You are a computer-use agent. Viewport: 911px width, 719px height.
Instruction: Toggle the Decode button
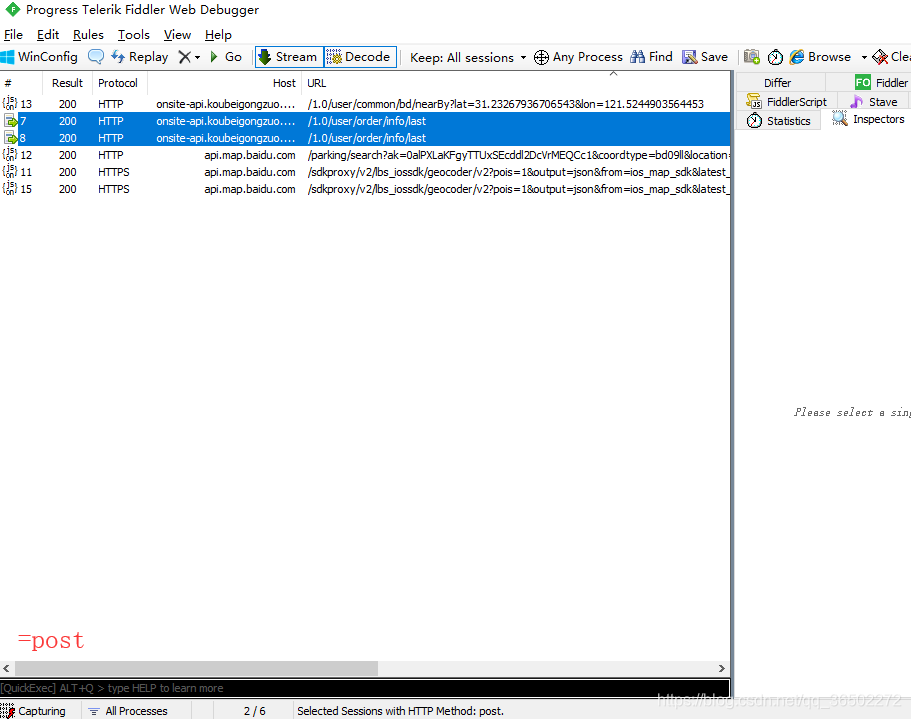click(360, 57)
